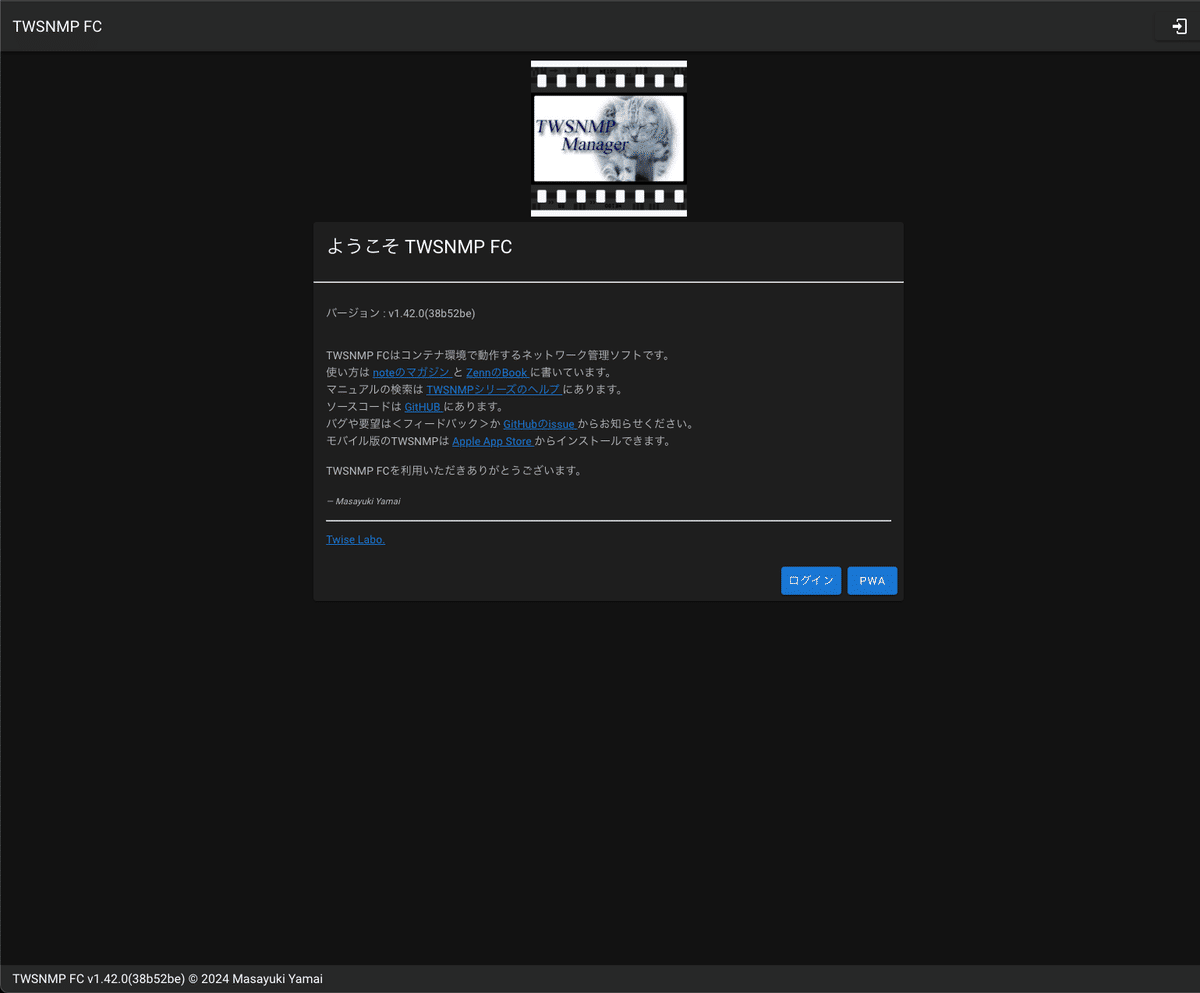1200x993 pixels.
Task: Click the login icon in the top bar
Action: click(1179, 27)
